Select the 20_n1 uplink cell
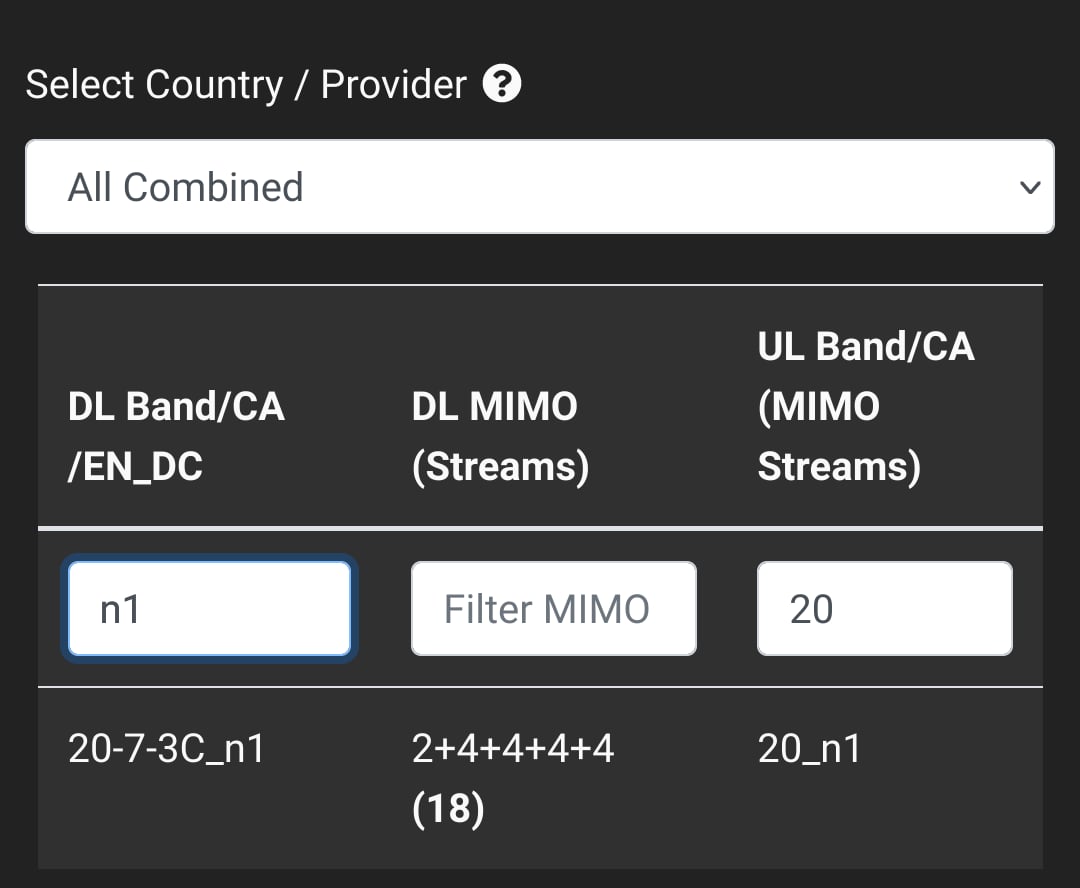The image size is (1080, 888). pos(809,749)
